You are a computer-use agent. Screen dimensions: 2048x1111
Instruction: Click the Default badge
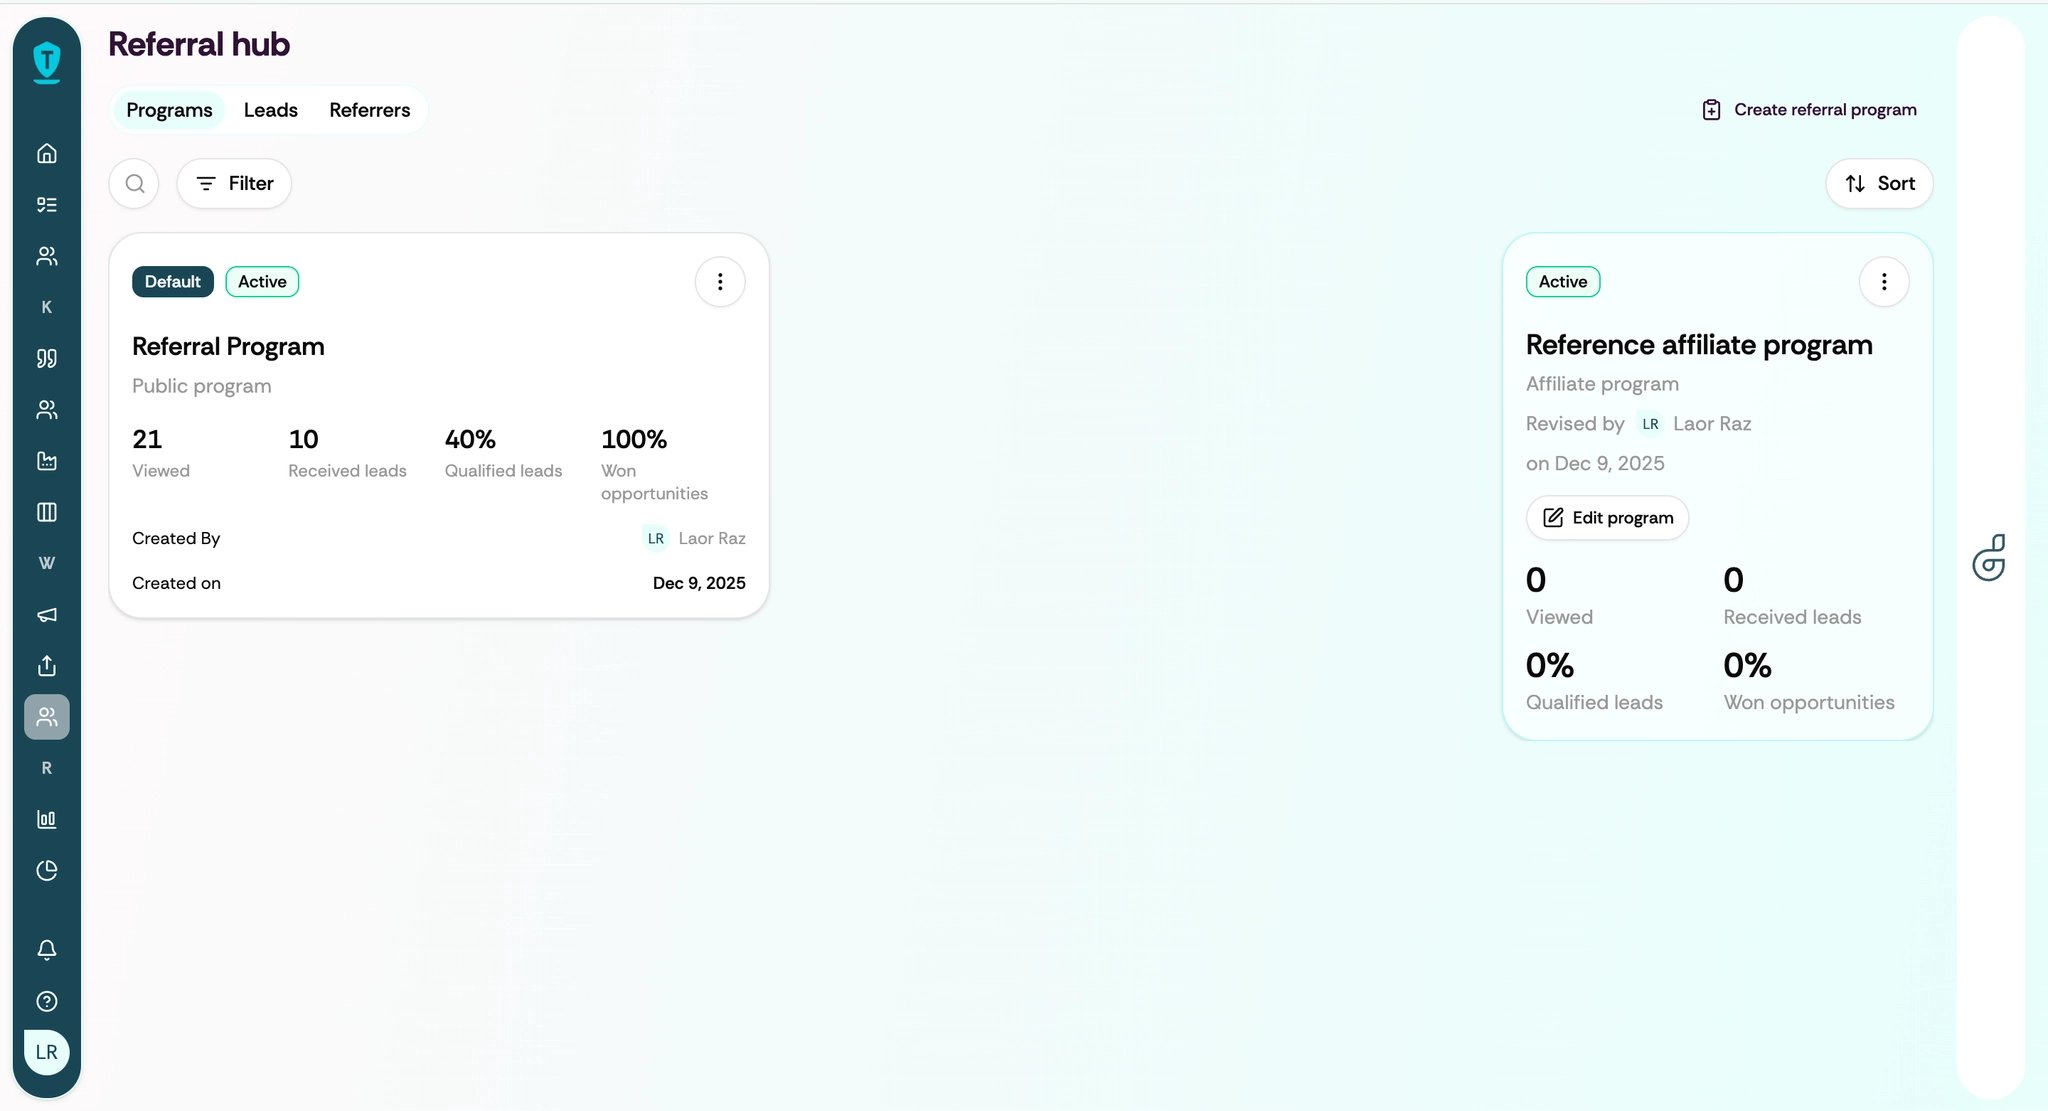pos(173,282)
